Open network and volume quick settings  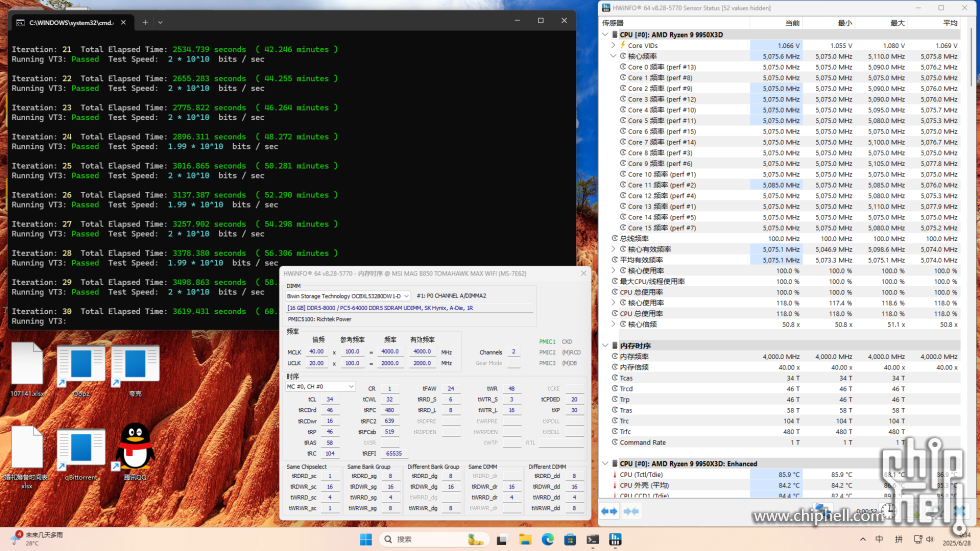923,539
